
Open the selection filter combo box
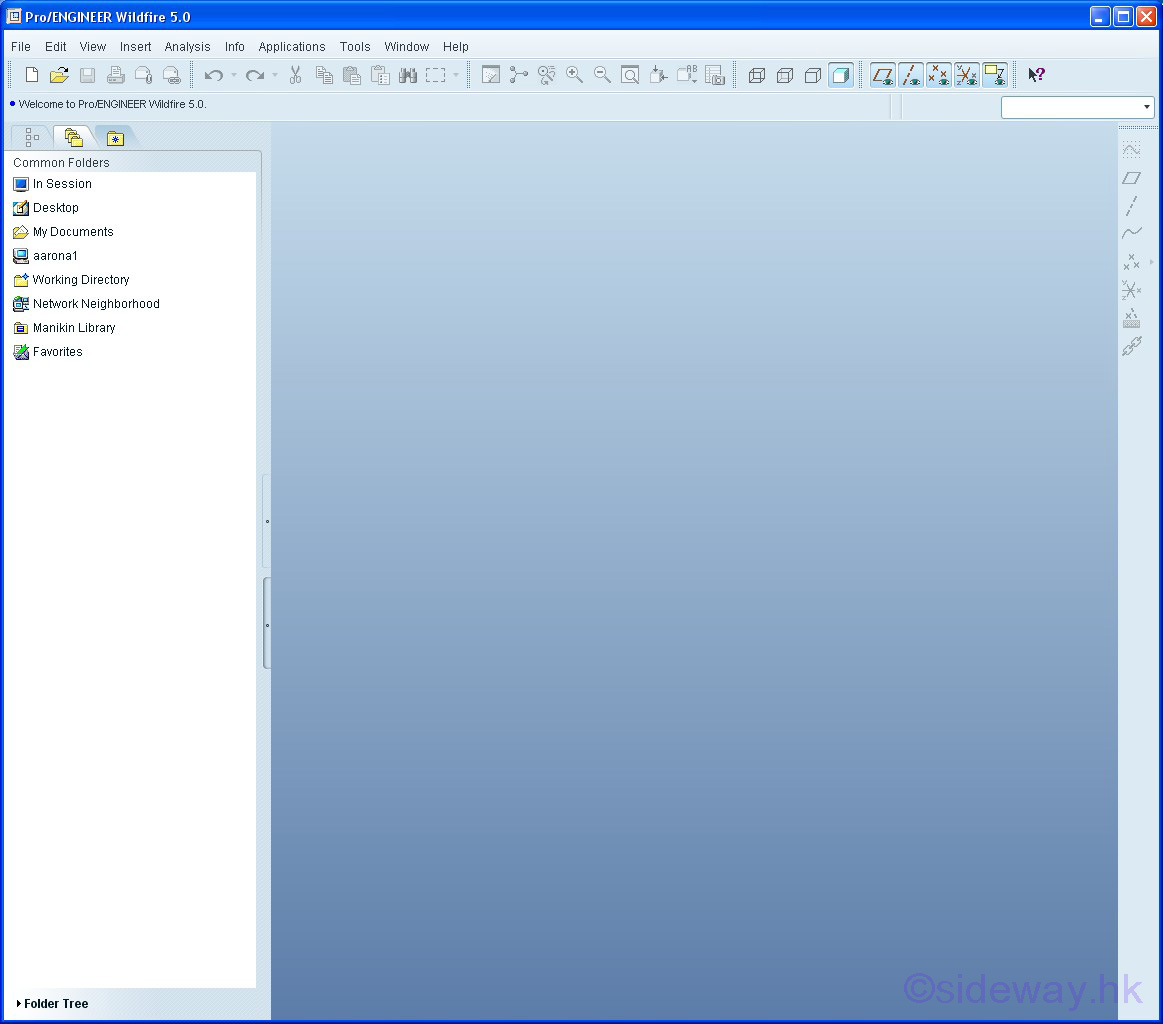[1078, 107]
